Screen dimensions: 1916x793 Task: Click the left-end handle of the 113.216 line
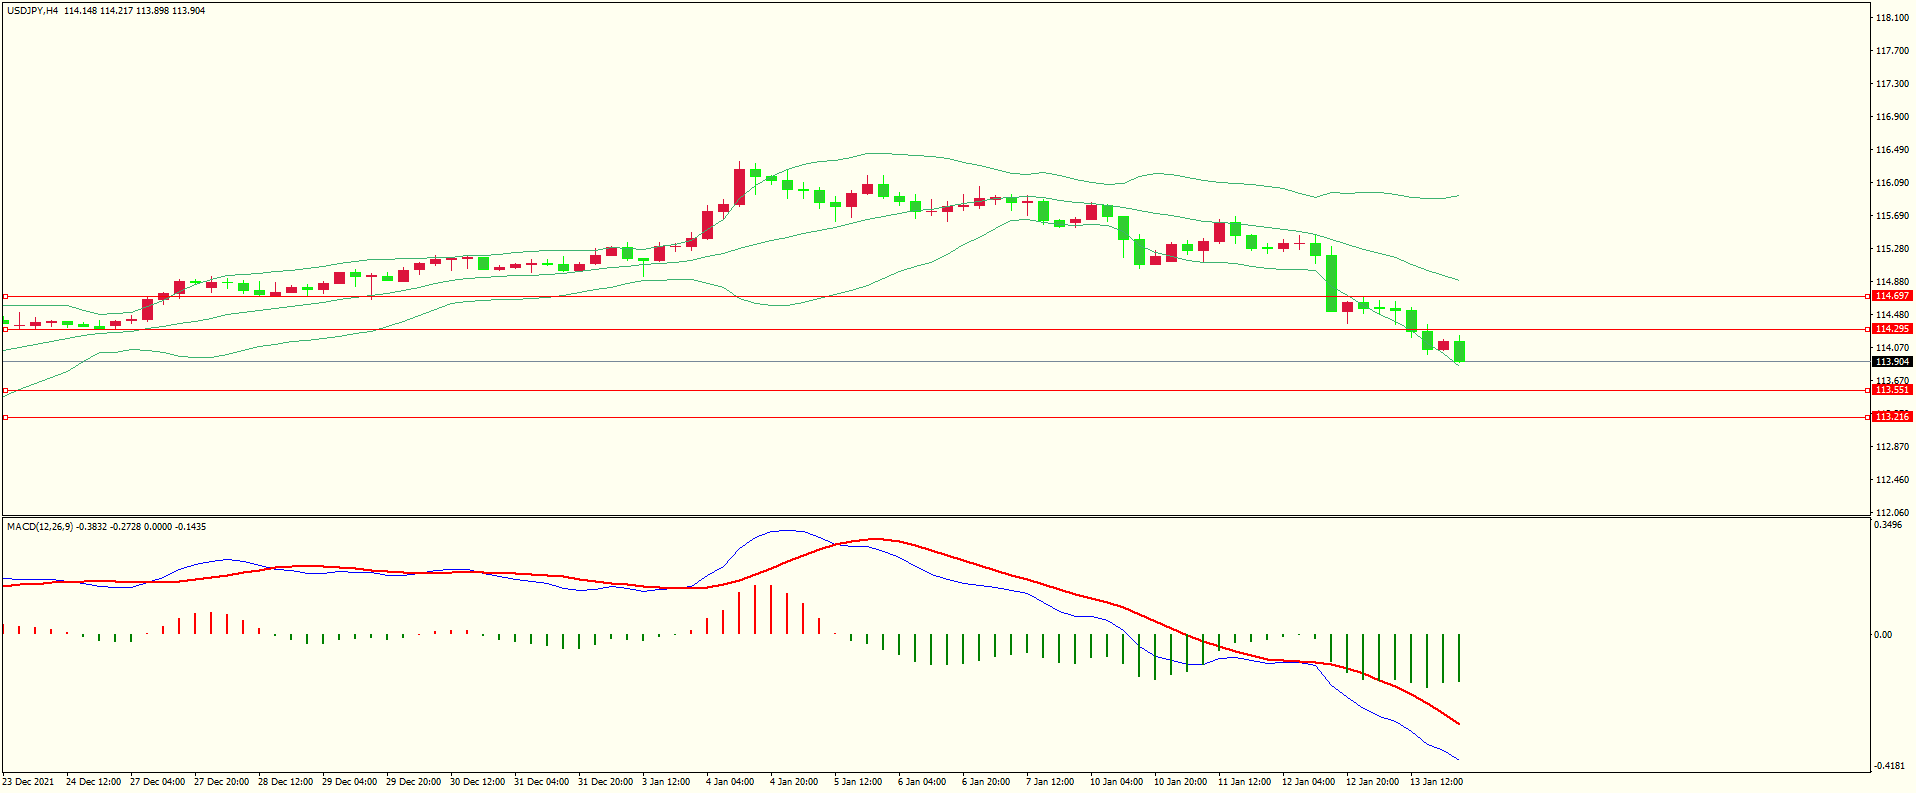click(5, 417)
